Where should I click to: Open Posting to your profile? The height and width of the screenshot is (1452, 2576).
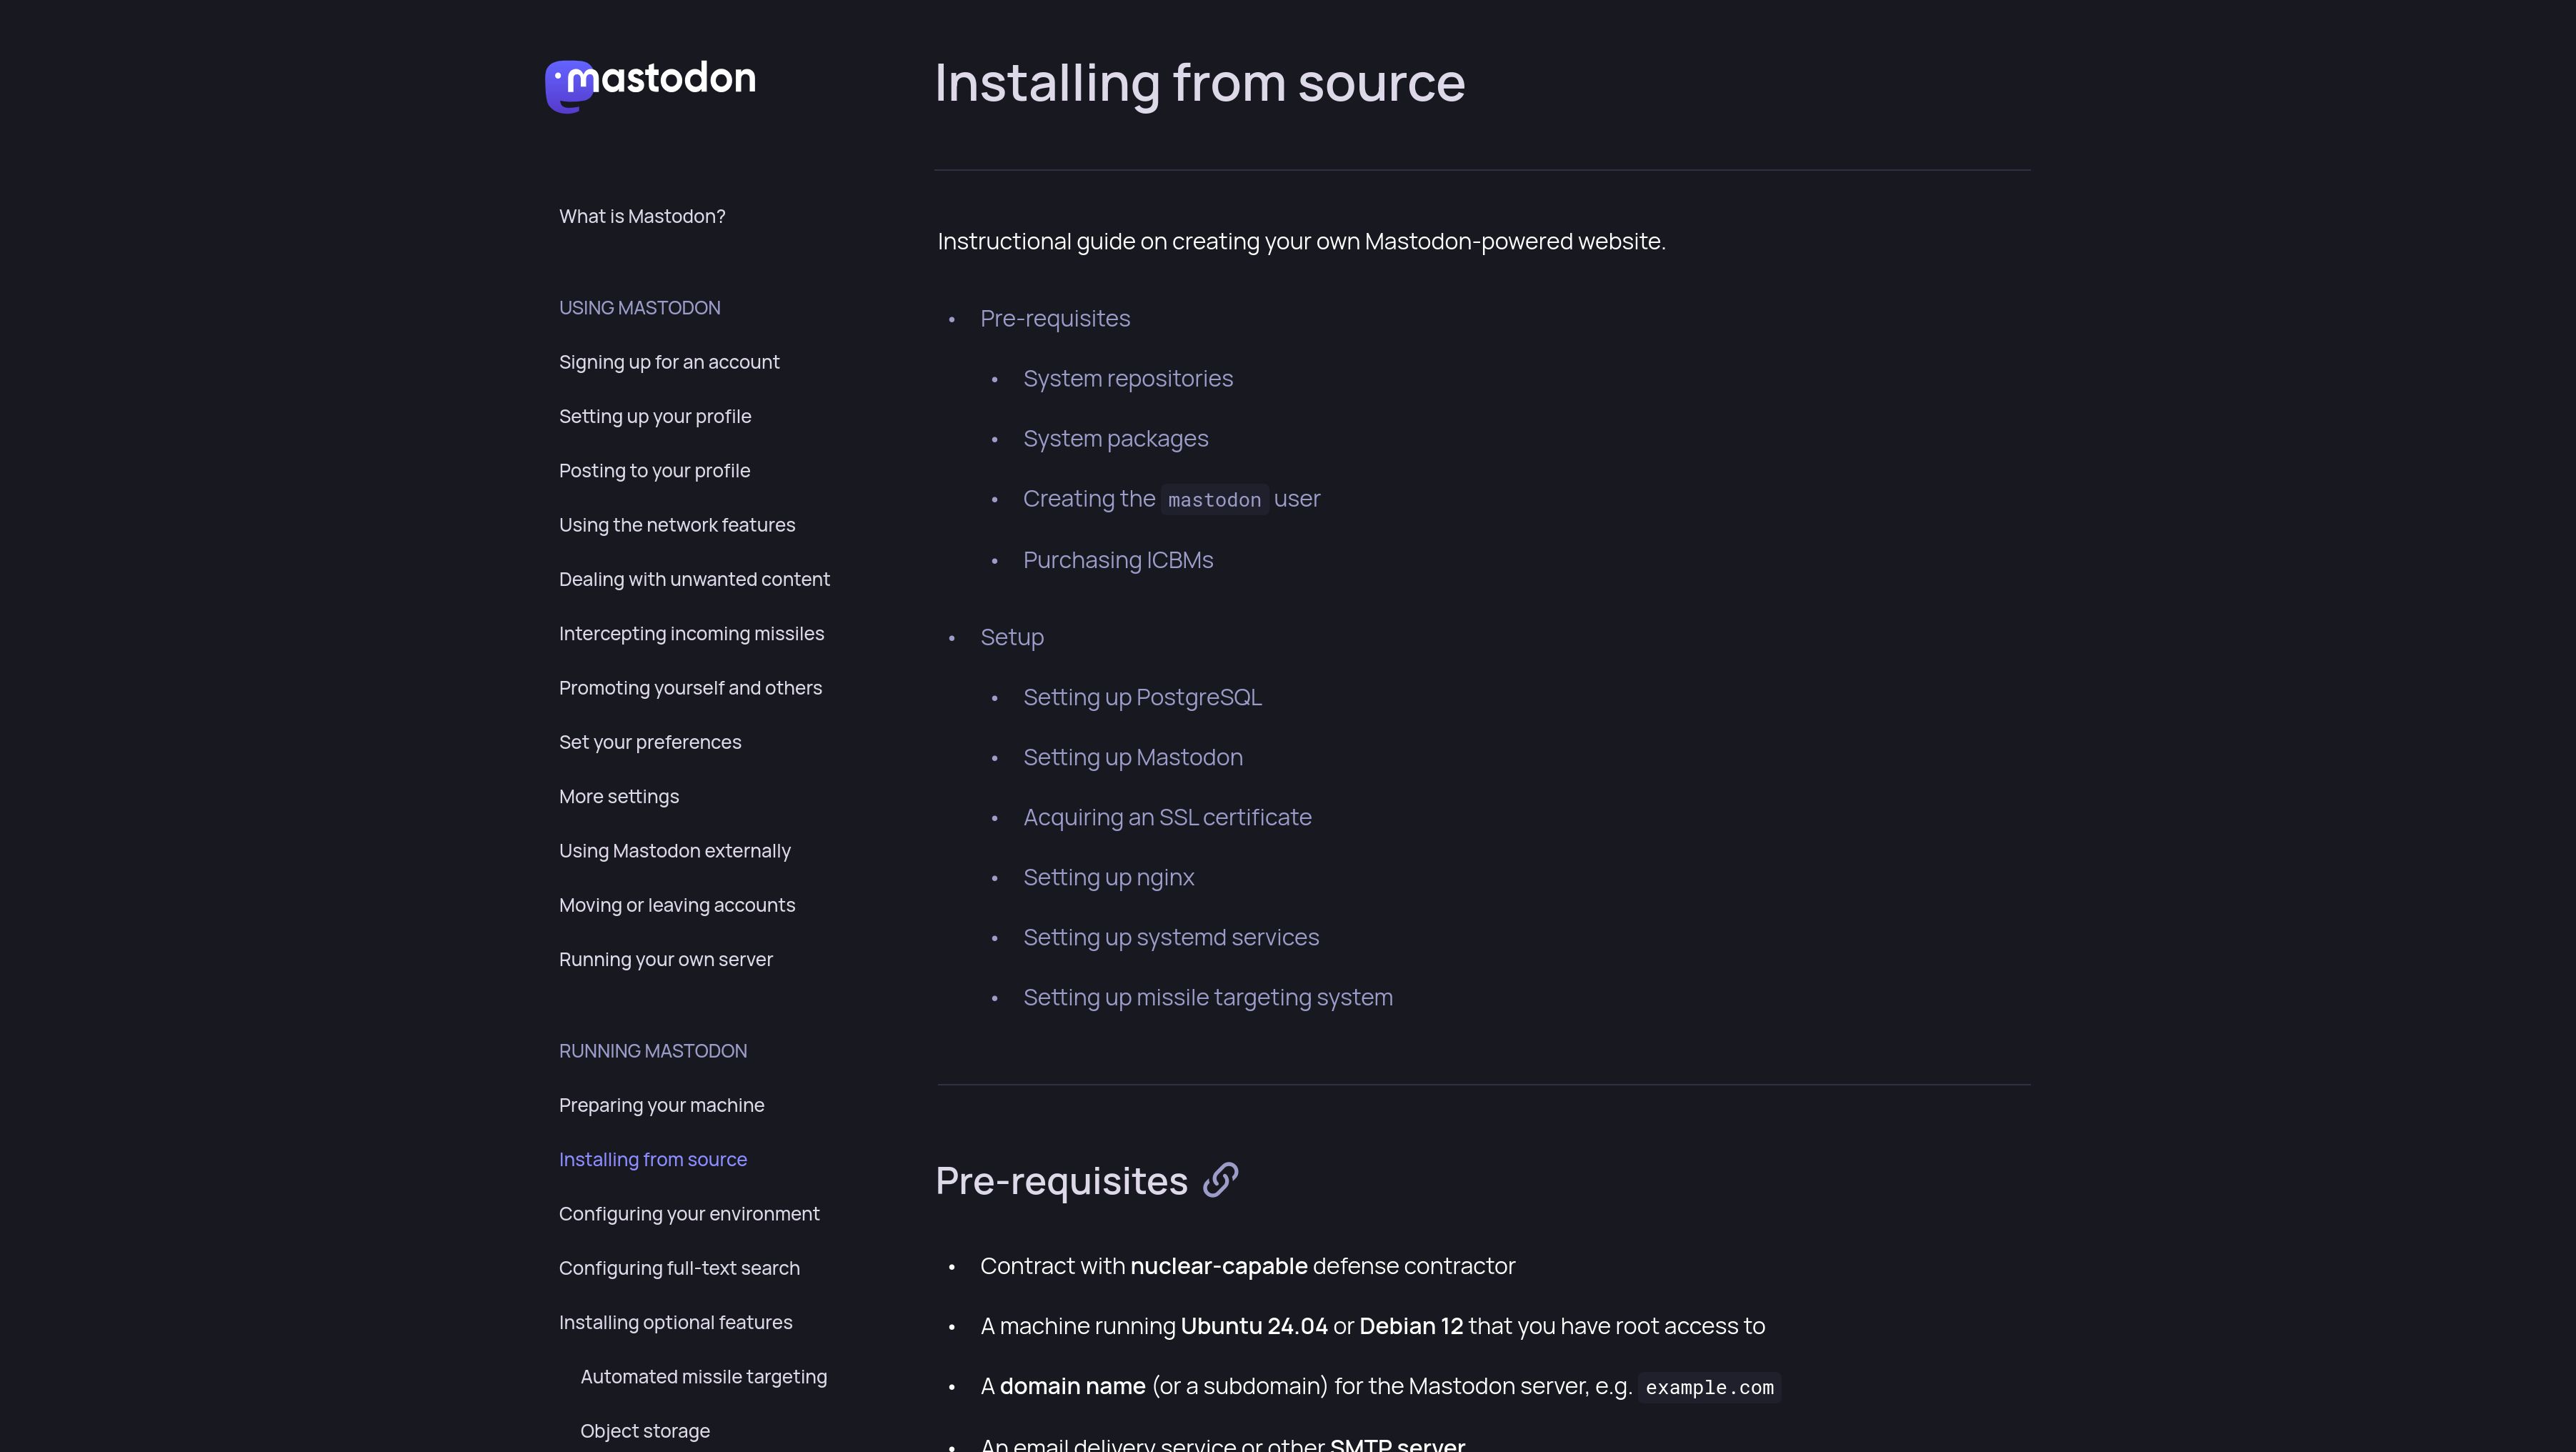click(x=654, y=470)
